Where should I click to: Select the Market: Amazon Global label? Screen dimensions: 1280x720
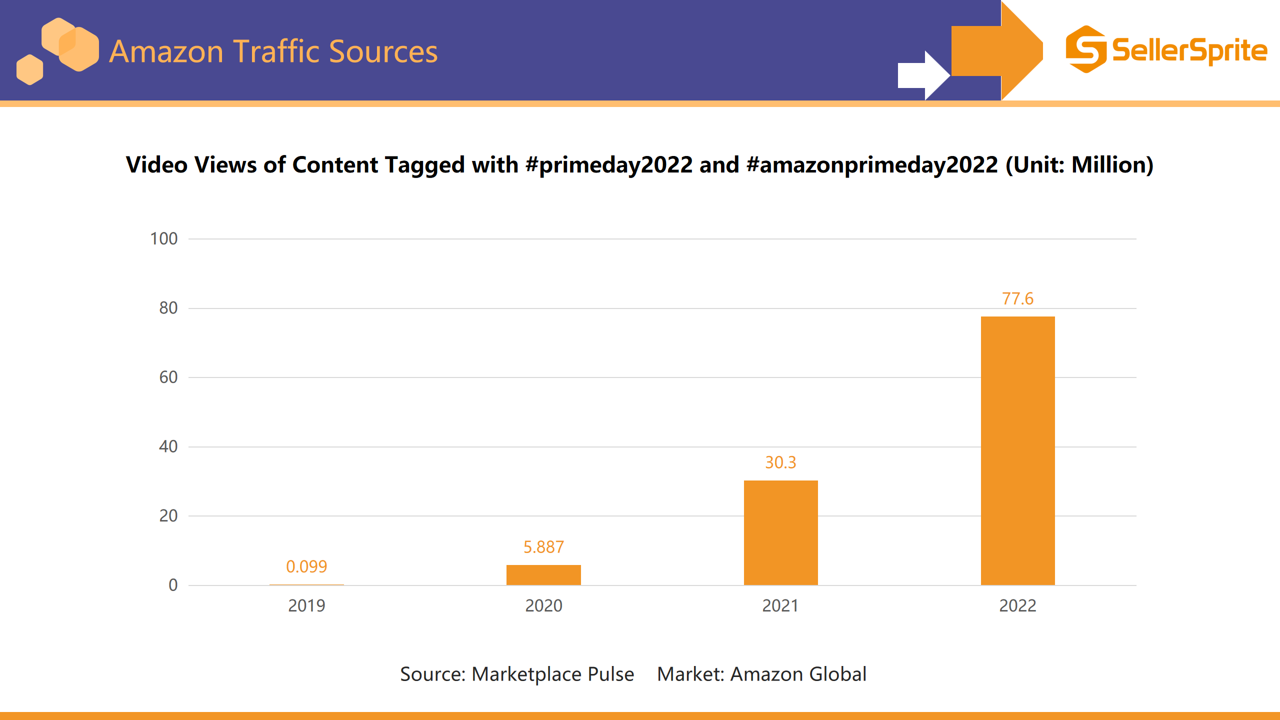click(761, 674)
